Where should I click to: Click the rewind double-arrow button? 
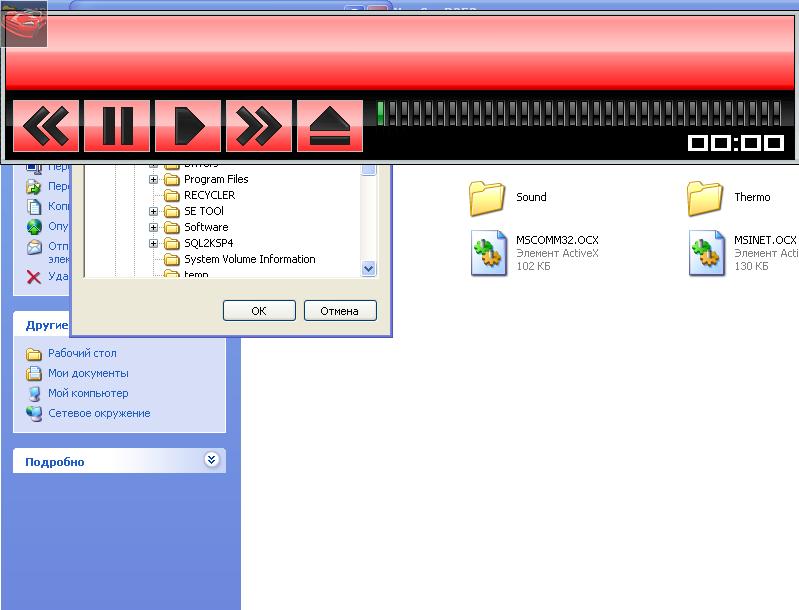46,125
